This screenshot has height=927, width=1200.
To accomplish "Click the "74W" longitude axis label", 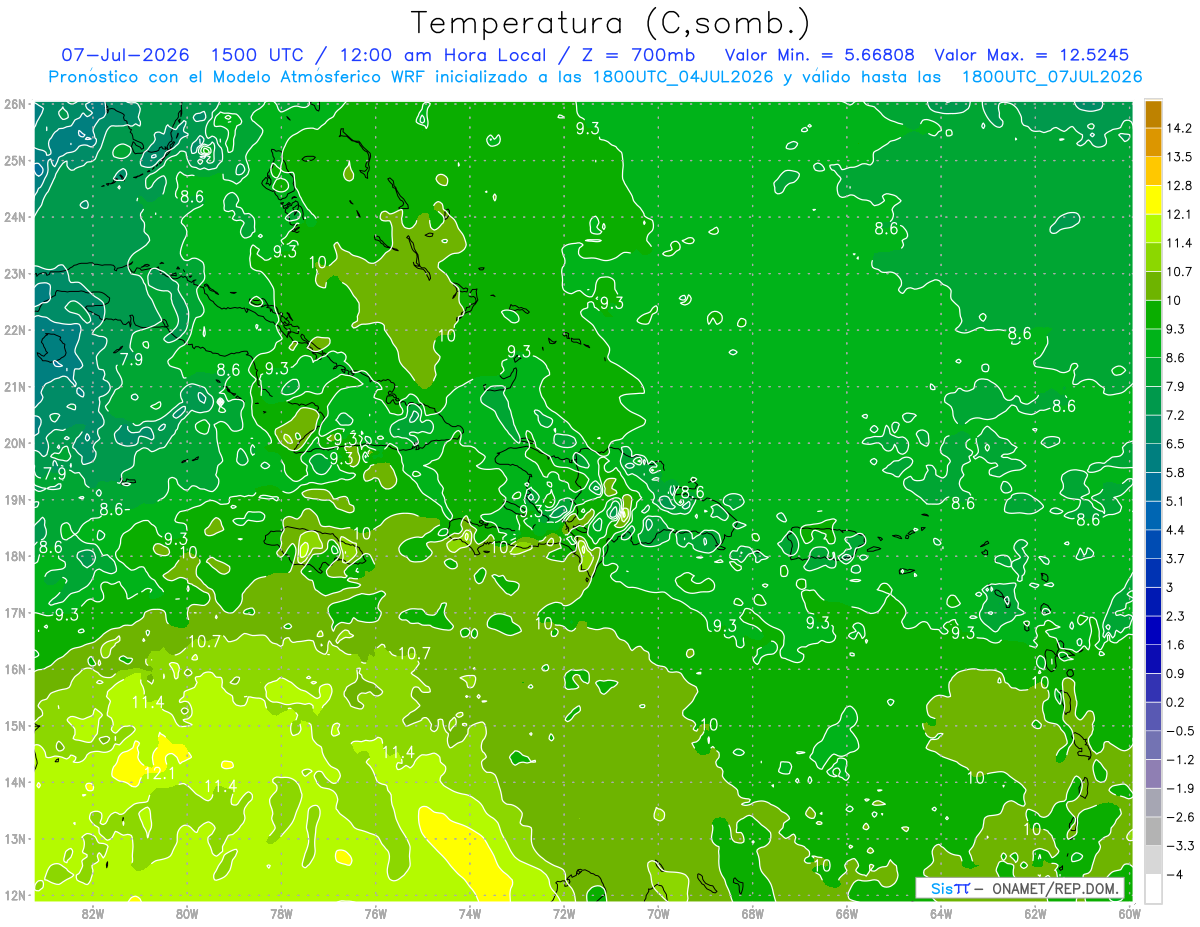I will (x=470, y=914).
